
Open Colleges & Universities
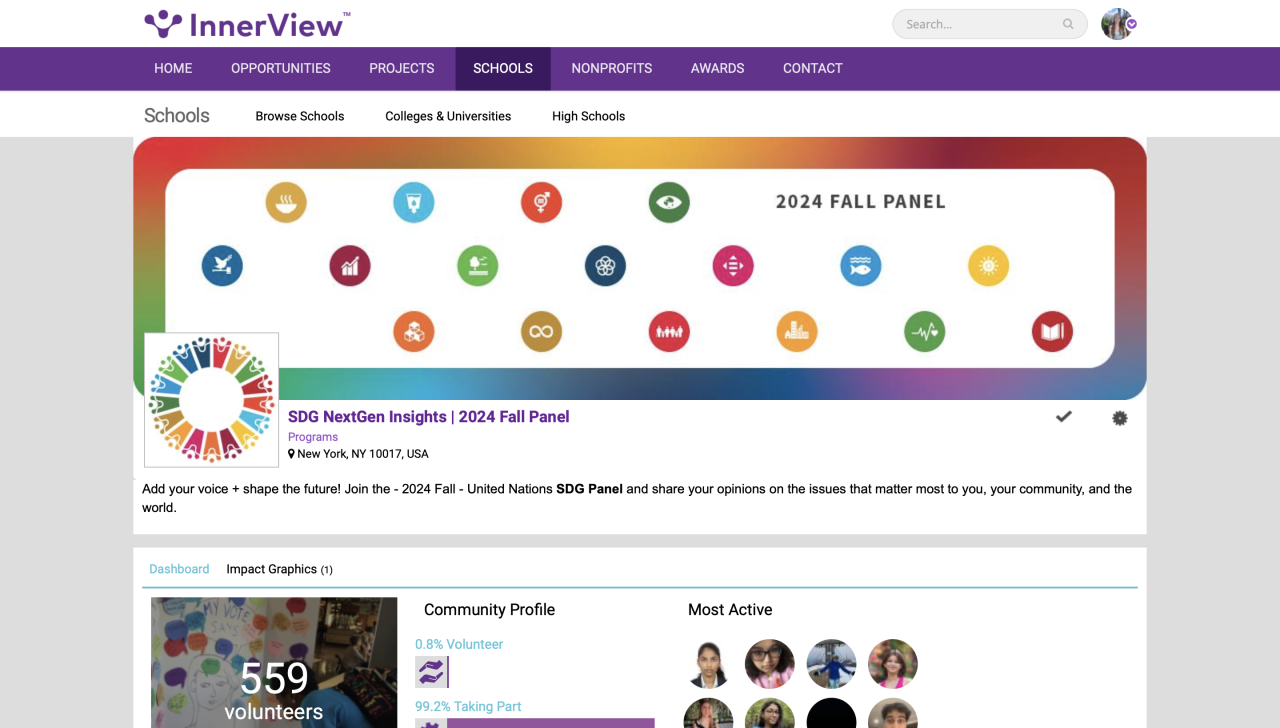[x=448, y=116]
